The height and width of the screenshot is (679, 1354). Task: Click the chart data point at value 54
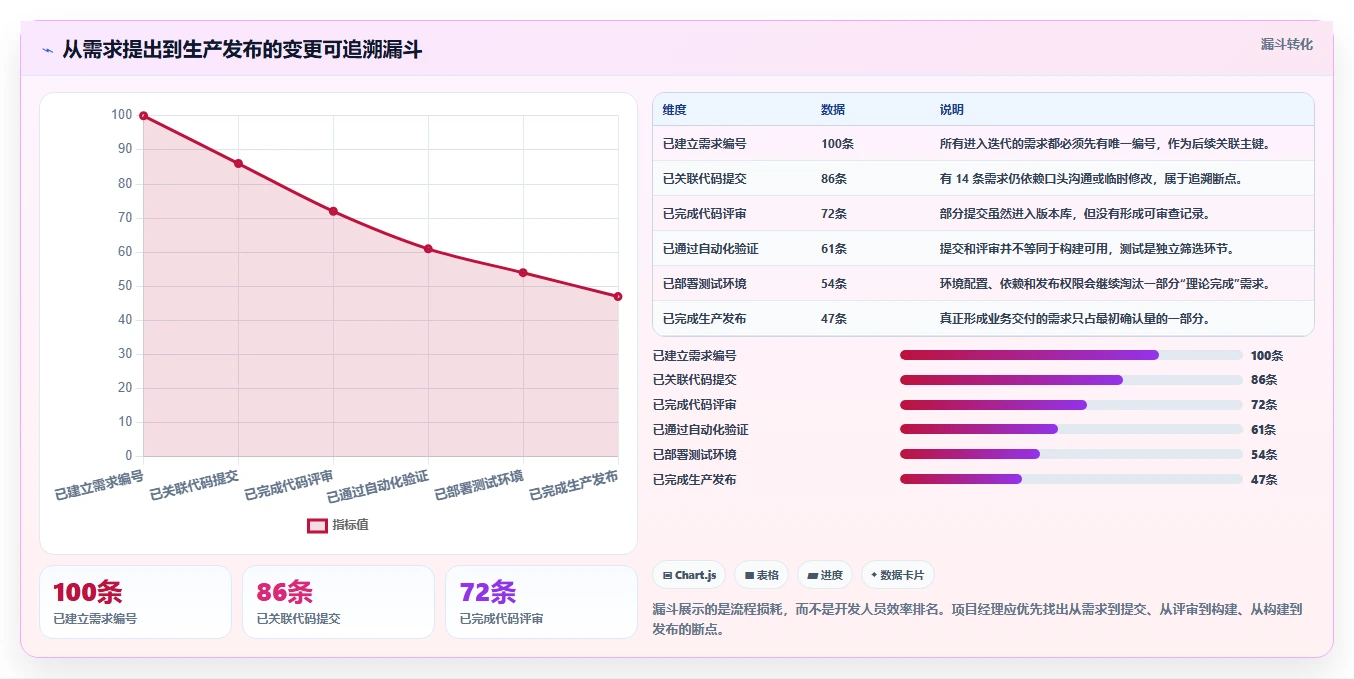pyautogui.click(x=523, y=273)
